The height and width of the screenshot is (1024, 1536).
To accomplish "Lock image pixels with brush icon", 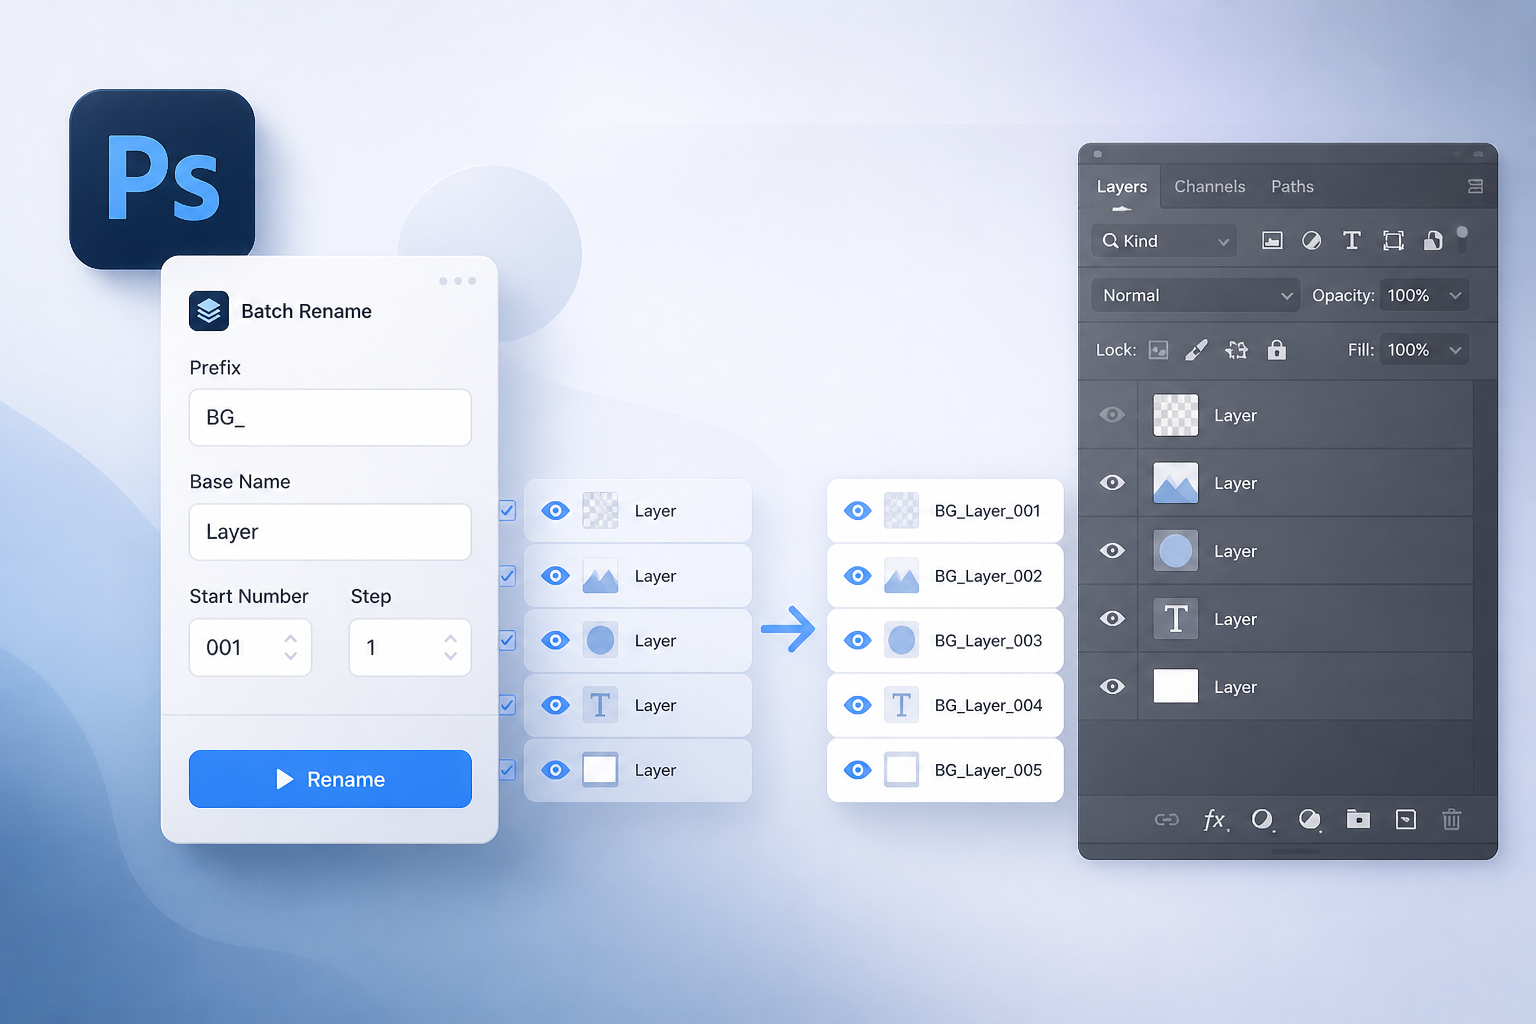I will (1196, 350).
